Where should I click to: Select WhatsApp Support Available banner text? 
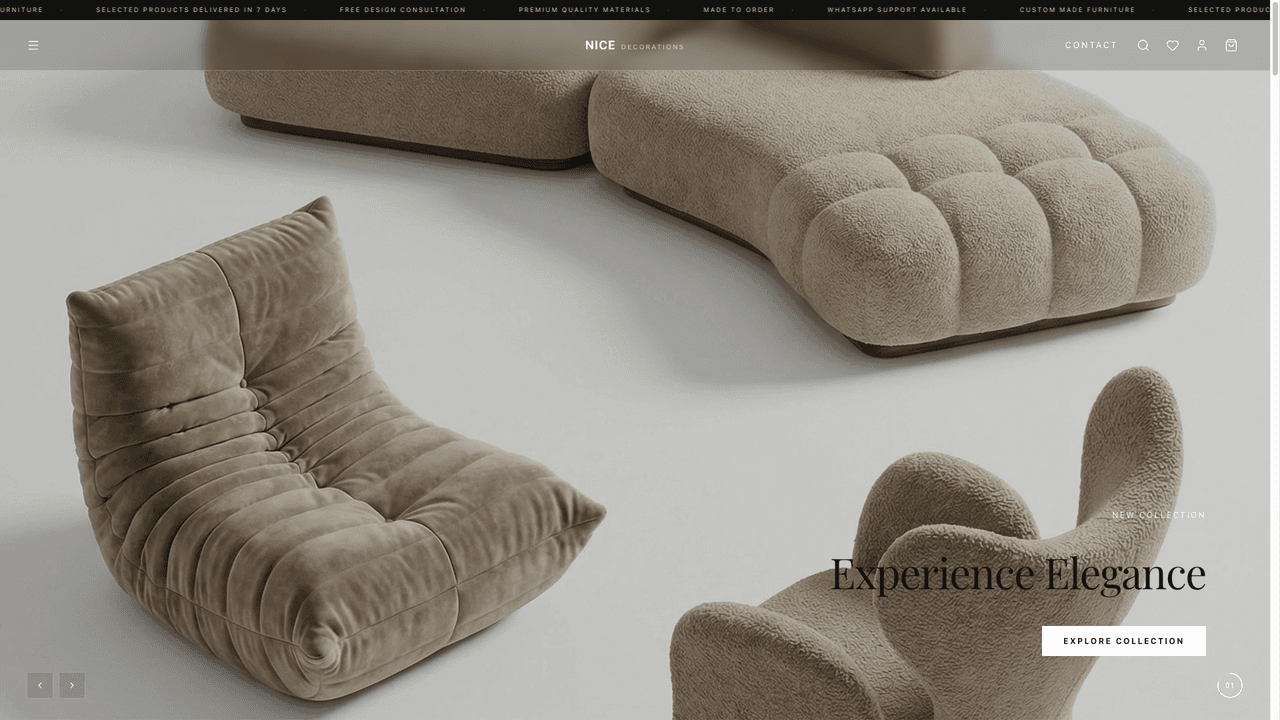(x=897, y=10)
